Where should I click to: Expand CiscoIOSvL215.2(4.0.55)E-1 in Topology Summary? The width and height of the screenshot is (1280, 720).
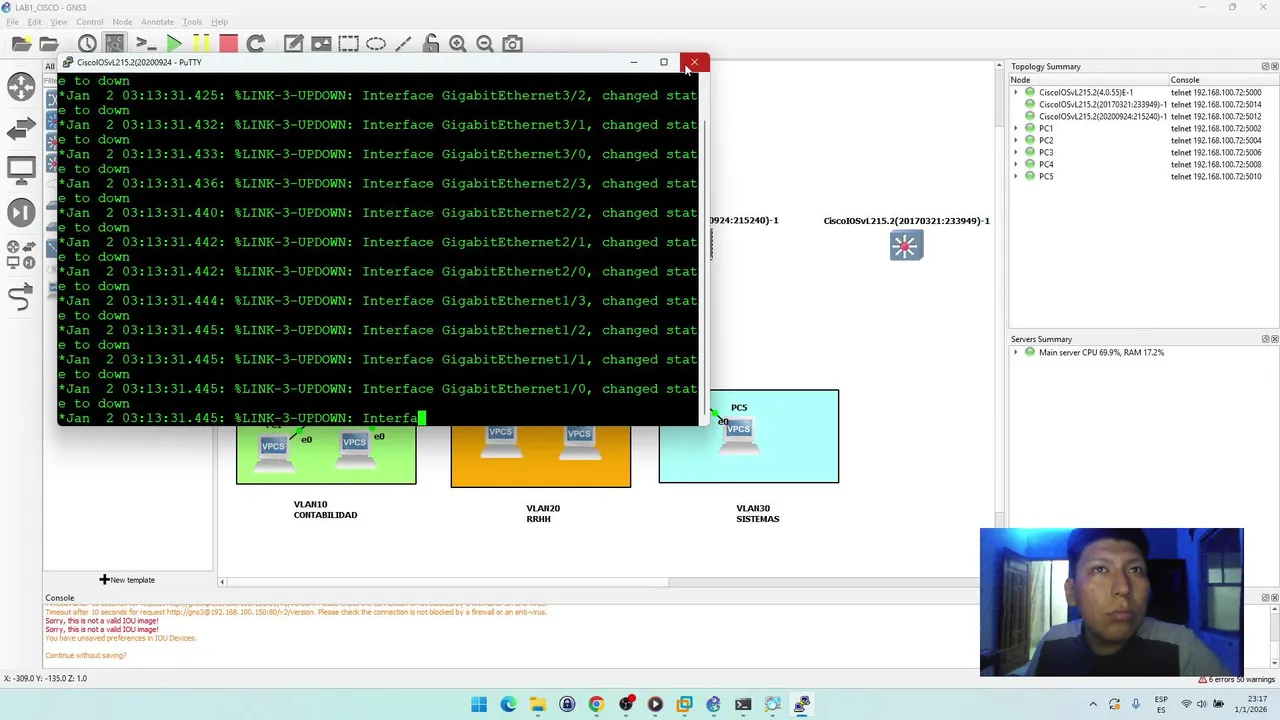pos(1016,92)
